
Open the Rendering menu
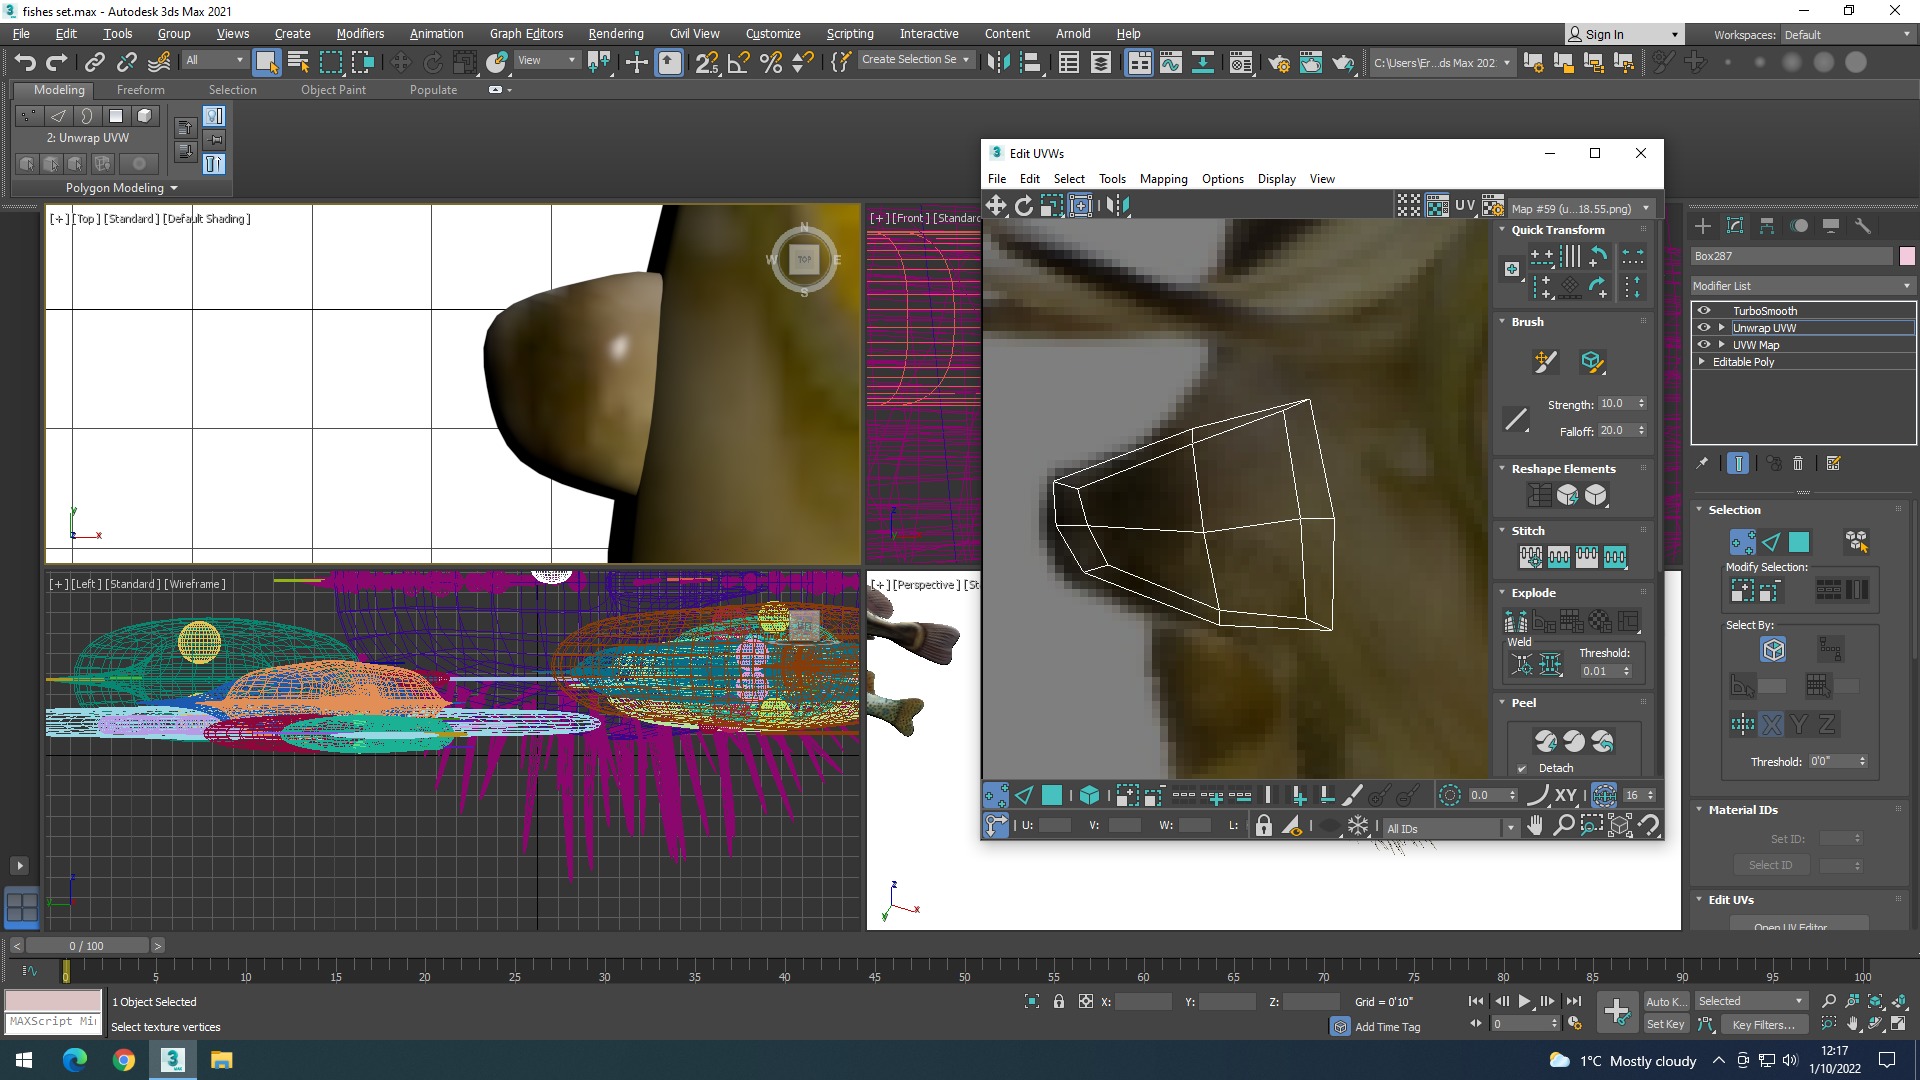click(615, 33)
